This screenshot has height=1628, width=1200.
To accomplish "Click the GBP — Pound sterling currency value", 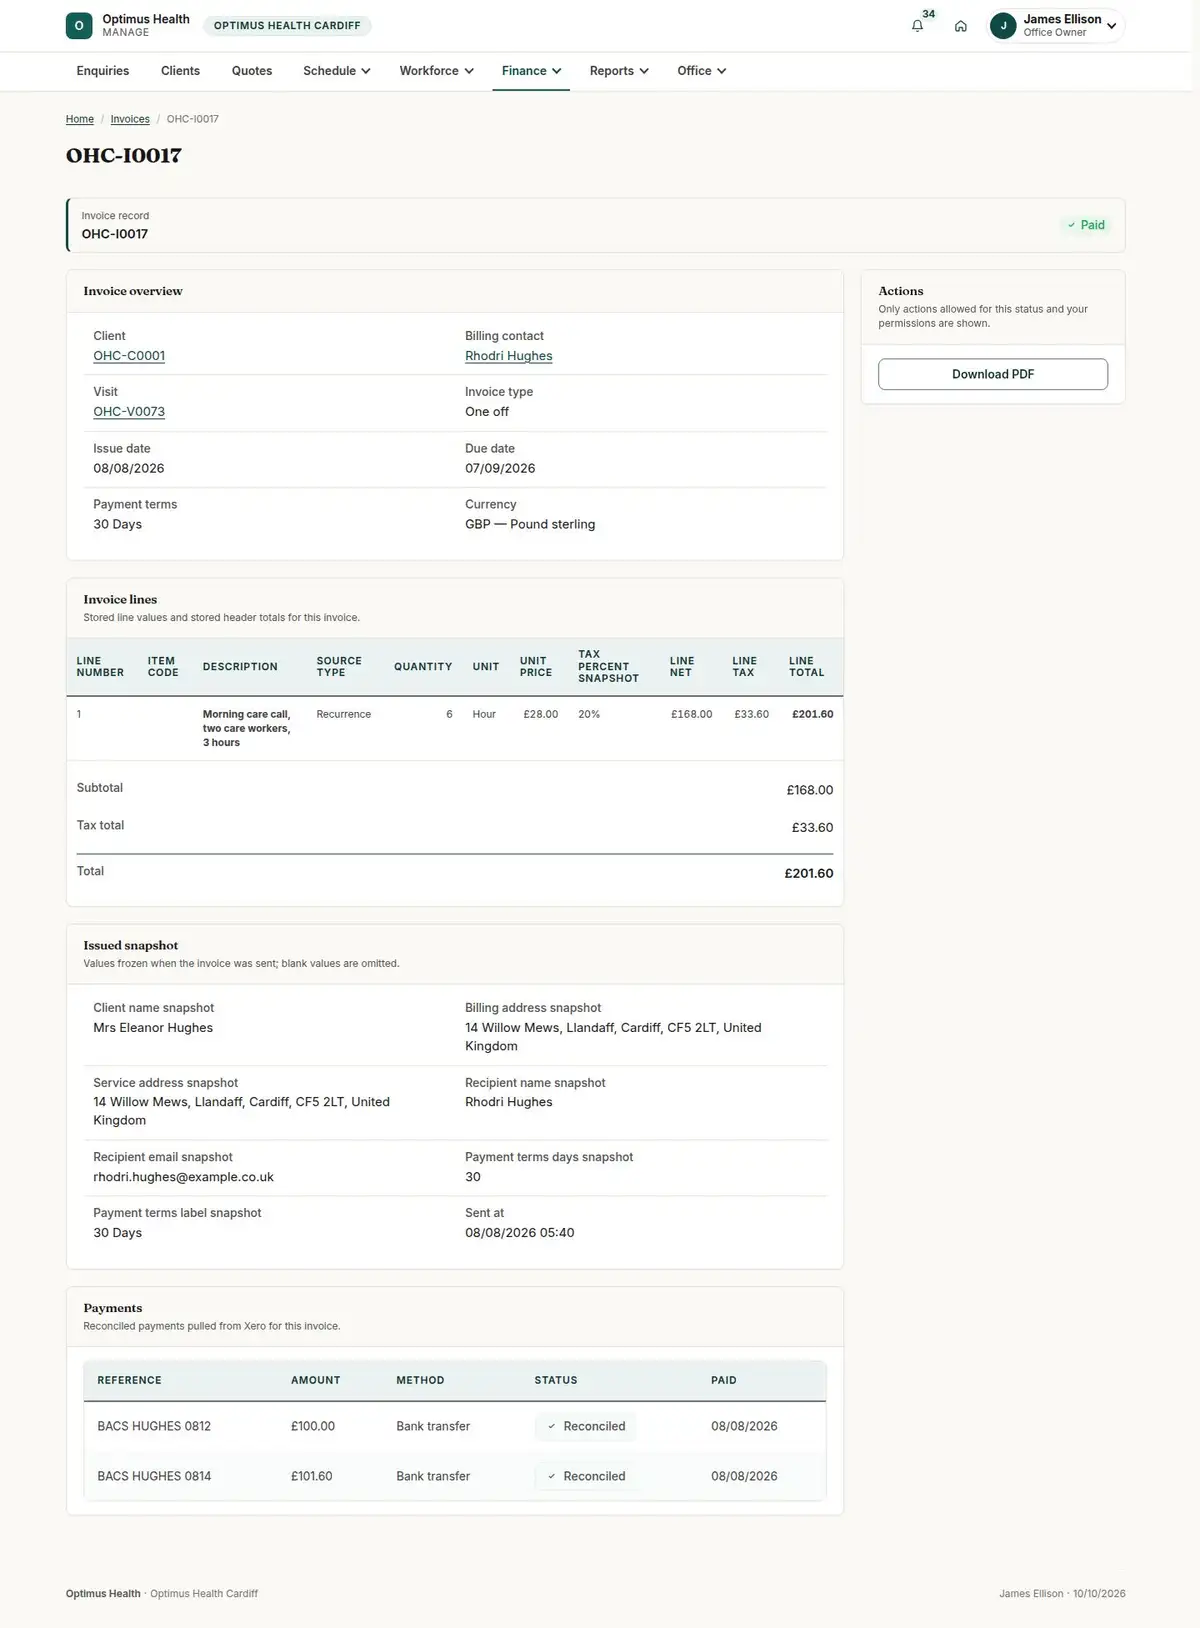I will pos(530,524).
